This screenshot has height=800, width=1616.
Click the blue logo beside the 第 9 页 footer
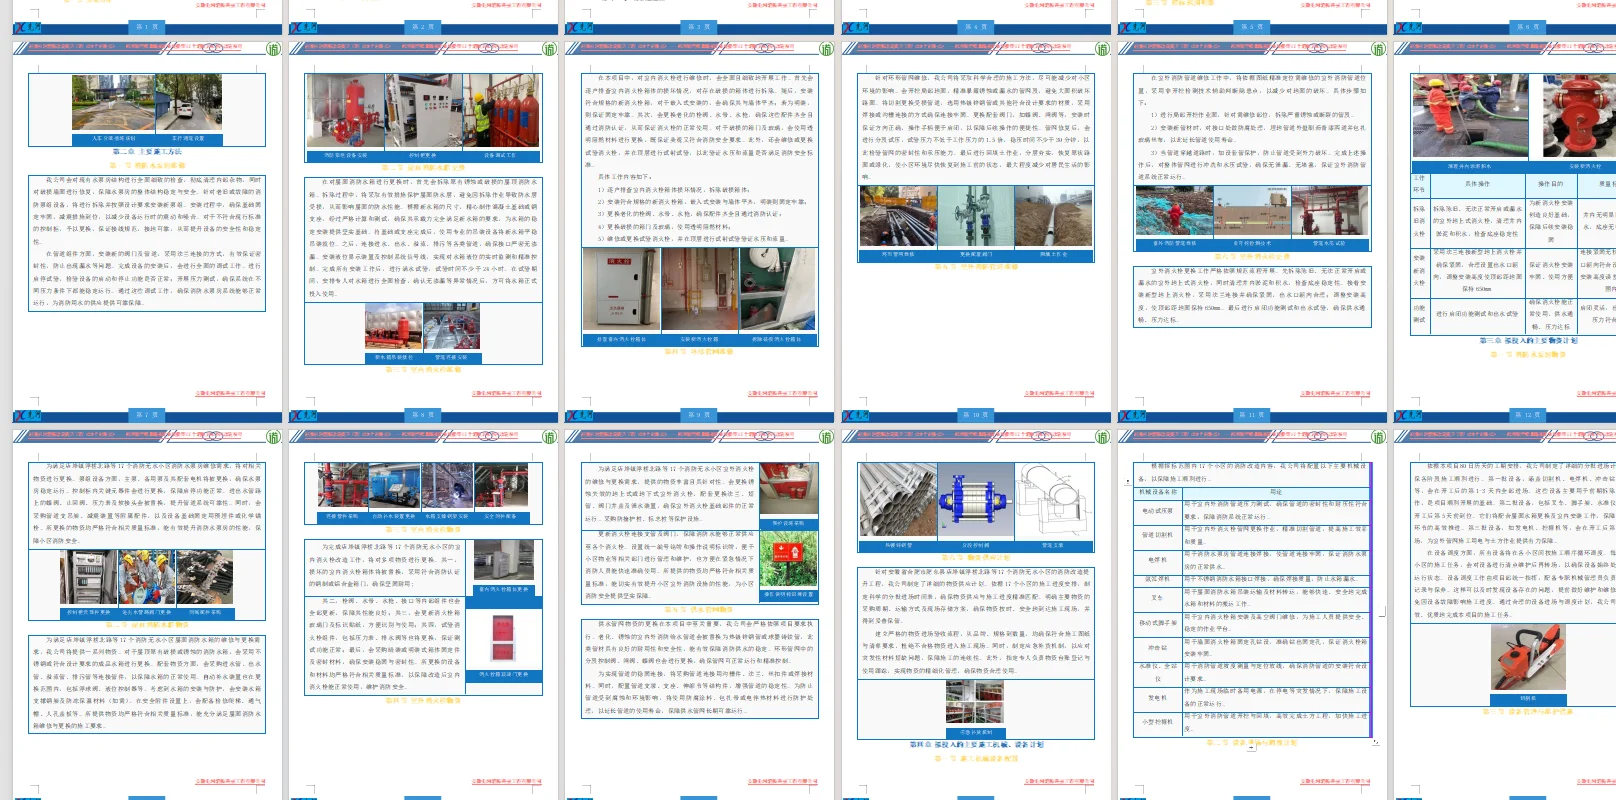[x=580, y=415]
